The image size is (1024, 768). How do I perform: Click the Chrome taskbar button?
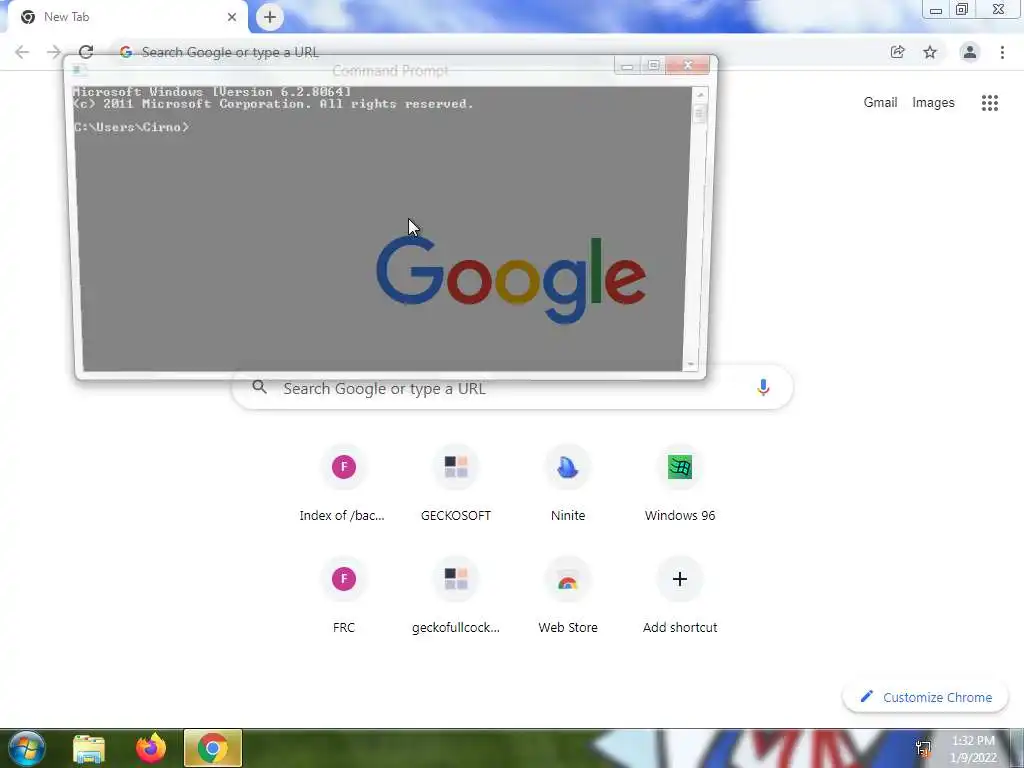coord(213,748)
